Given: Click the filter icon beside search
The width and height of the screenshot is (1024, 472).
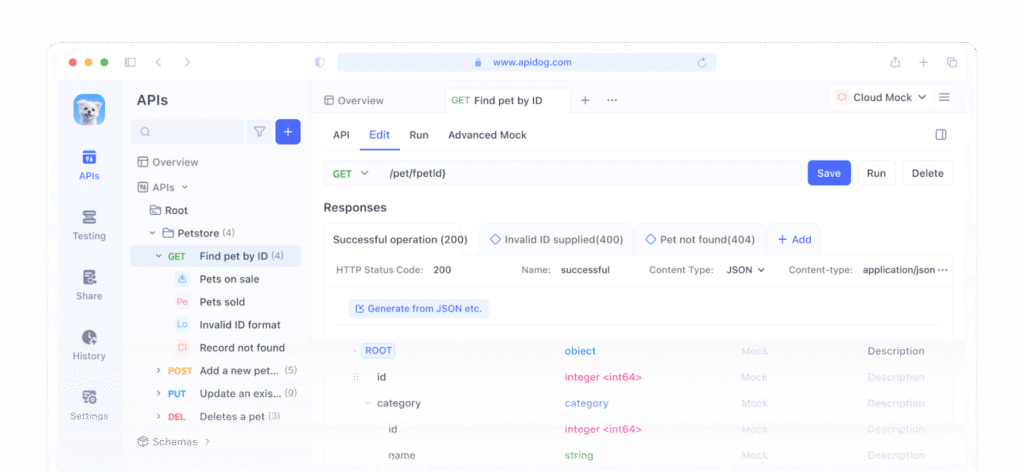Looking at the screenshot, I should tap(259, 132).
